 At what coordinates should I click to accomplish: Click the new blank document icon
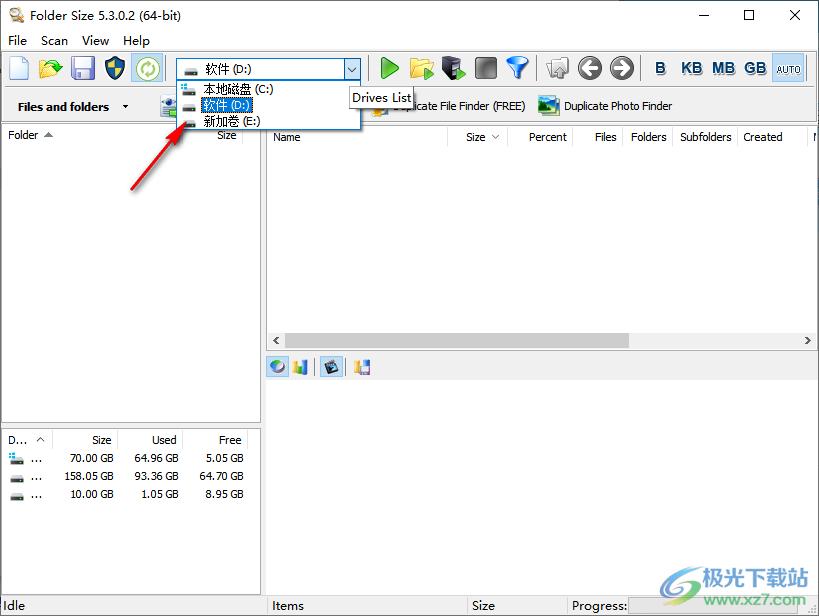pyautogui.click(x=19, y=68)
